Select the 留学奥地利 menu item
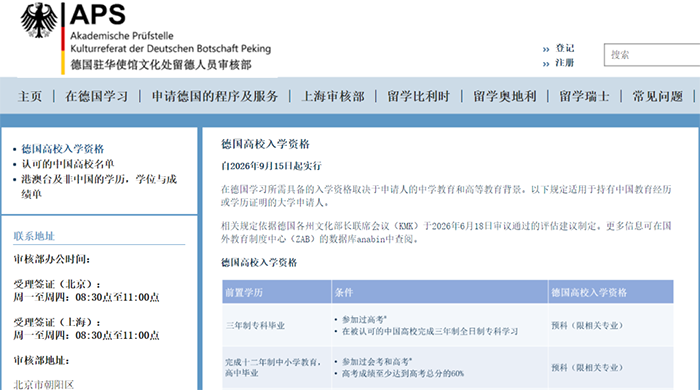 (504, 96)
